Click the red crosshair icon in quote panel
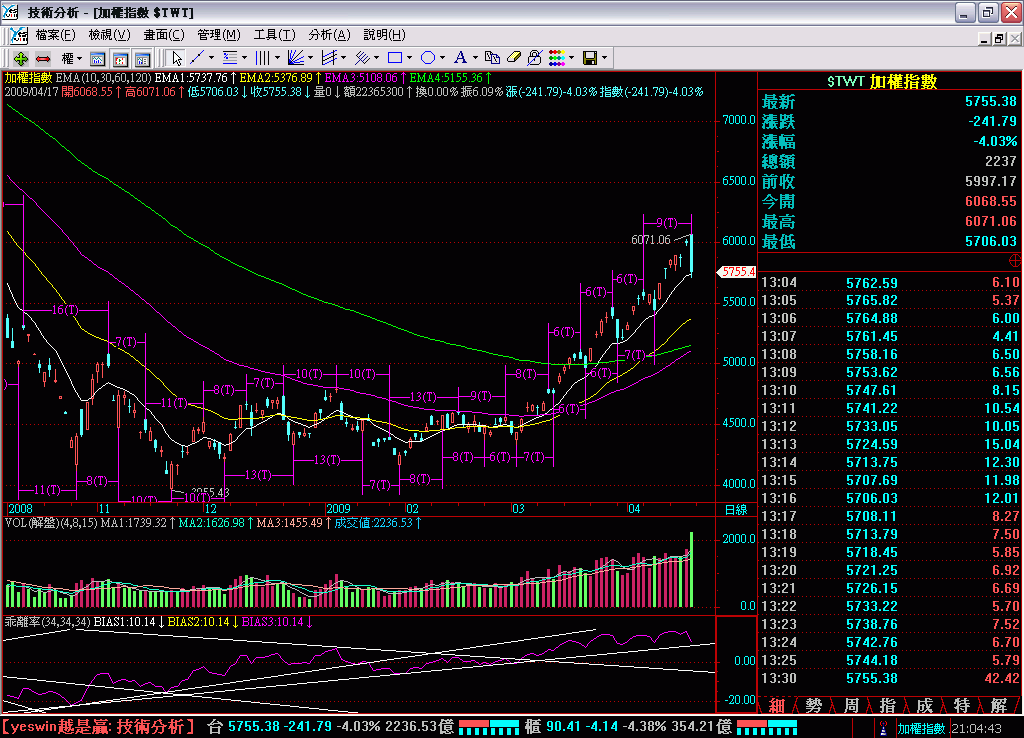Viewport: 1024px width, 738px height. pos(1015,261)
